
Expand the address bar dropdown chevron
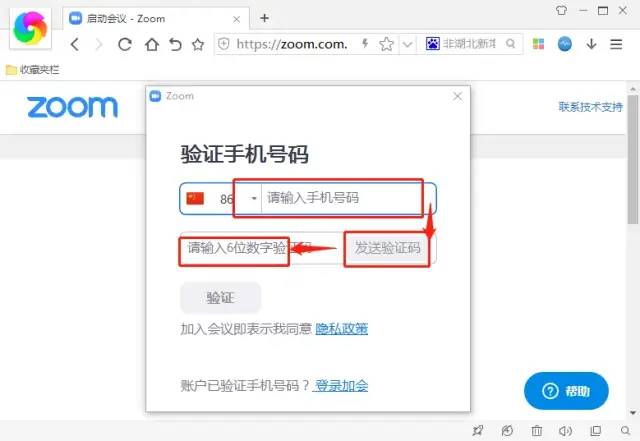click(408, 44)
